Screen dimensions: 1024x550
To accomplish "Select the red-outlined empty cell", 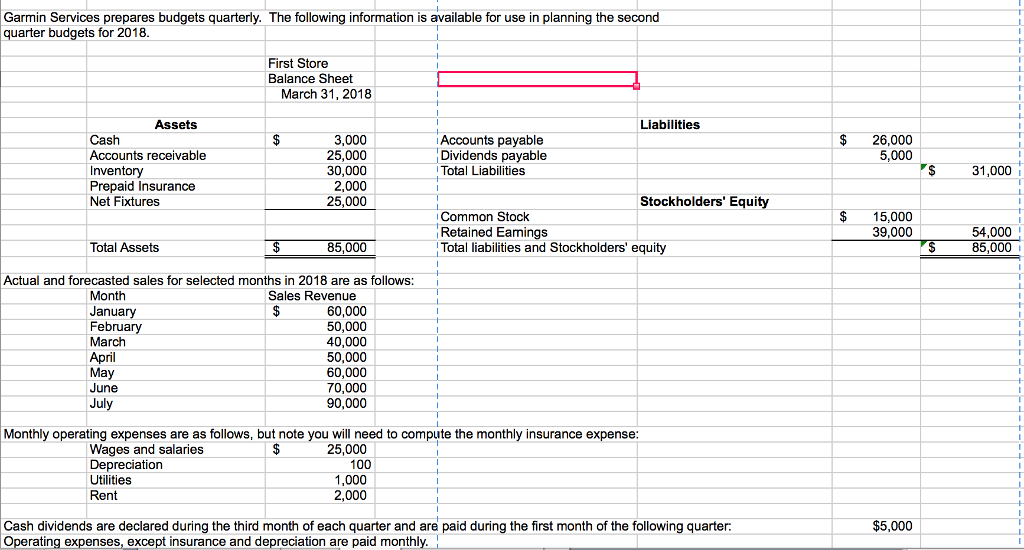I will click(x=537, y=78).
